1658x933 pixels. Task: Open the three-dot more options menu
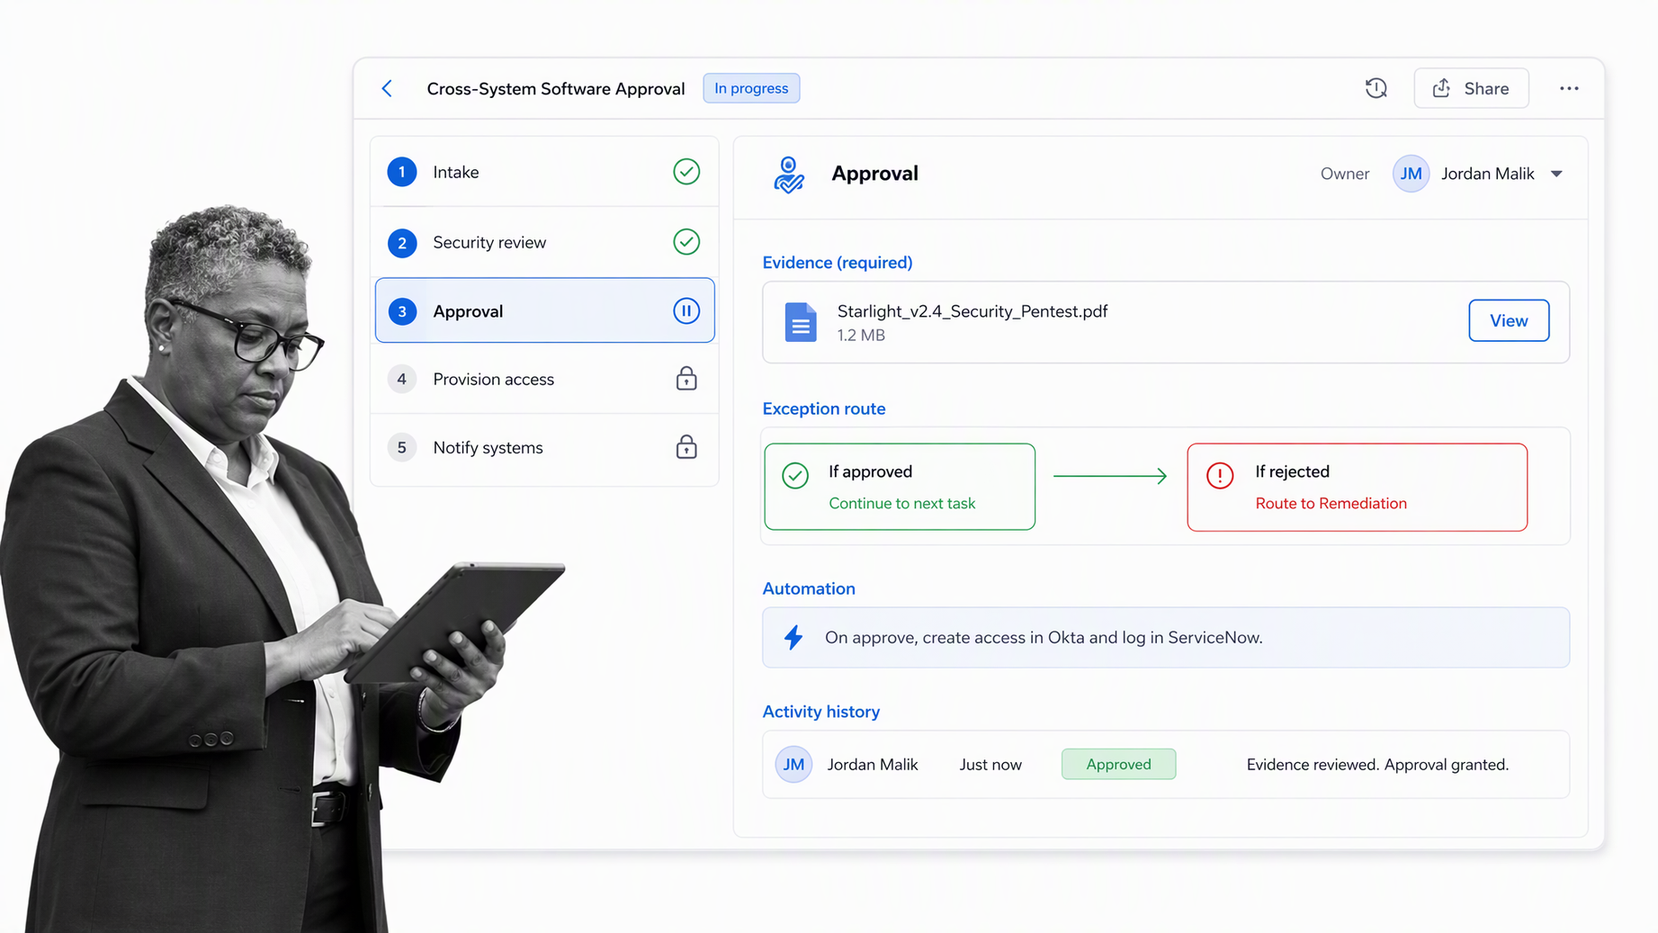point(1569,88)
